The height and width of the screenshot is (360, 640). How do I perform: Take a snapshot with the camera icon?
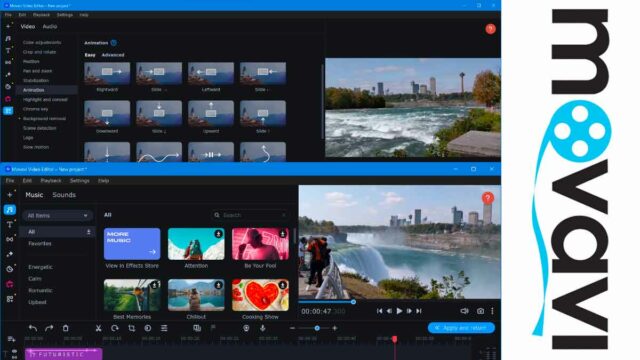click(x=480, y=311)
